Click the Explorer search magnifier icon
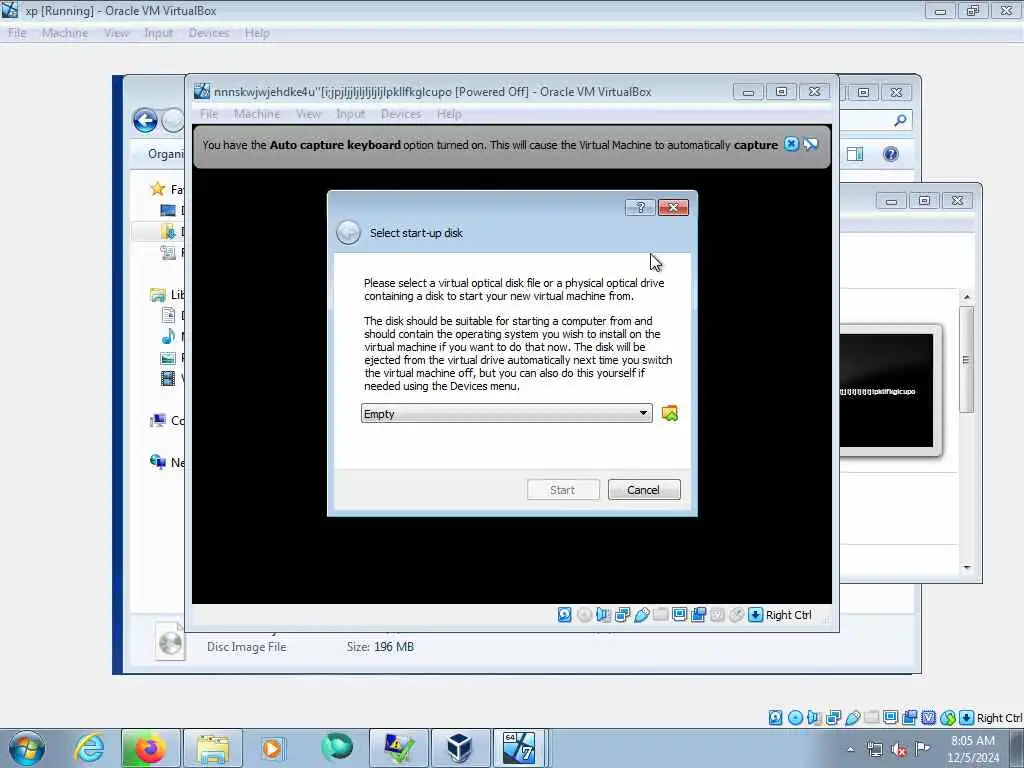Screen dimensions: 1024x768 click(x=900, y=120)
